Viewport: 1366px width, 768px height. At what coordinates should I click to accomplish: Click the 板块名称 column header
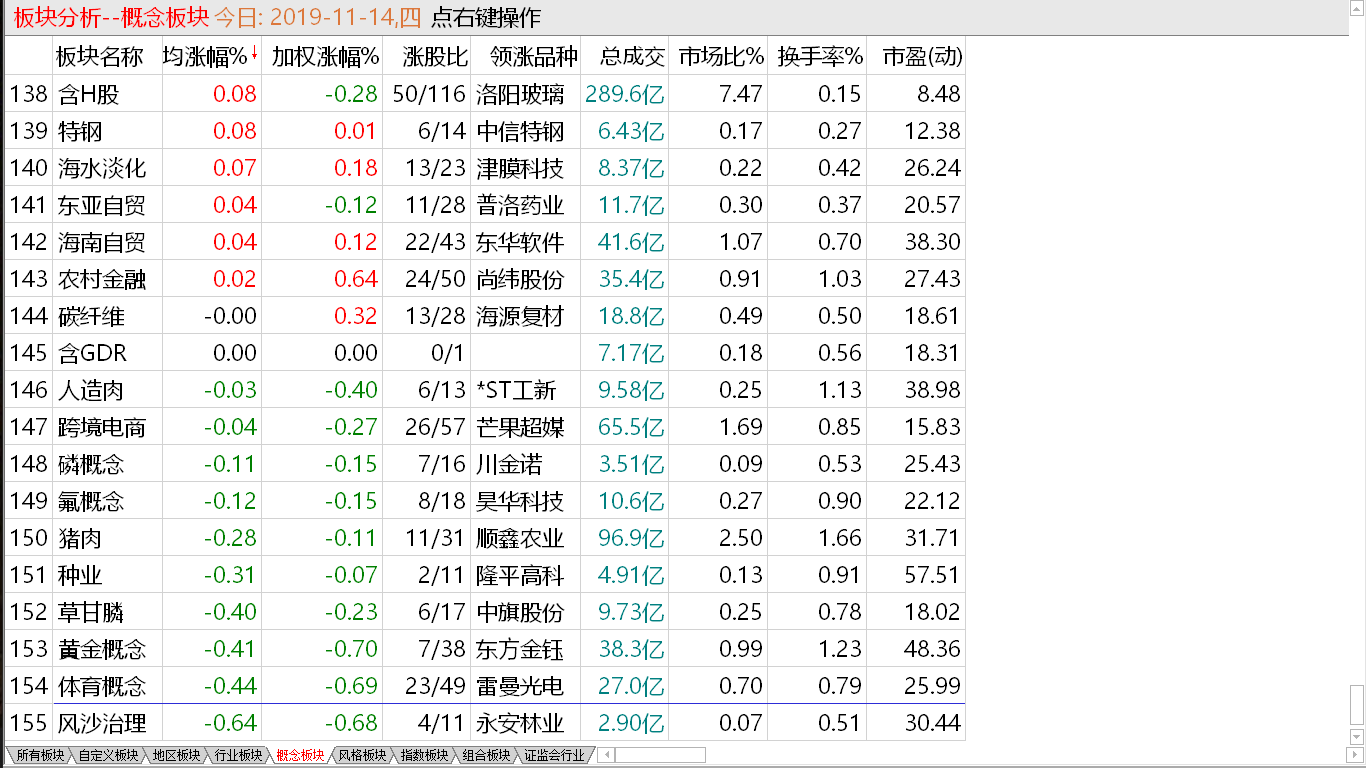tap(99, 57)
